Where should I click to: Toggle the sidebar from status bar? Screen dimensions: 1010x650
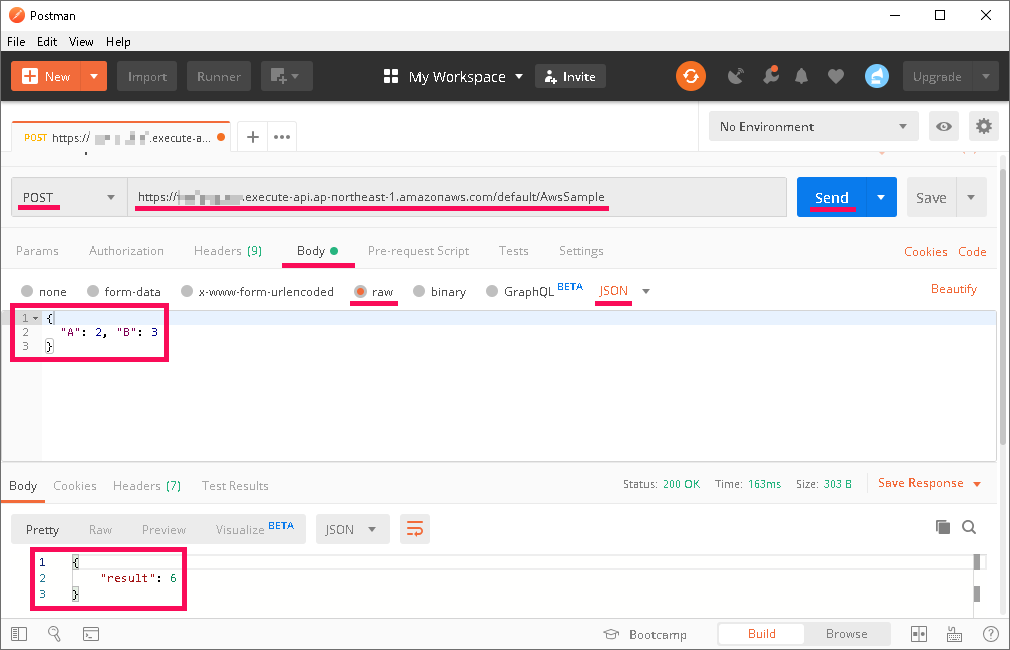point(19,634)
